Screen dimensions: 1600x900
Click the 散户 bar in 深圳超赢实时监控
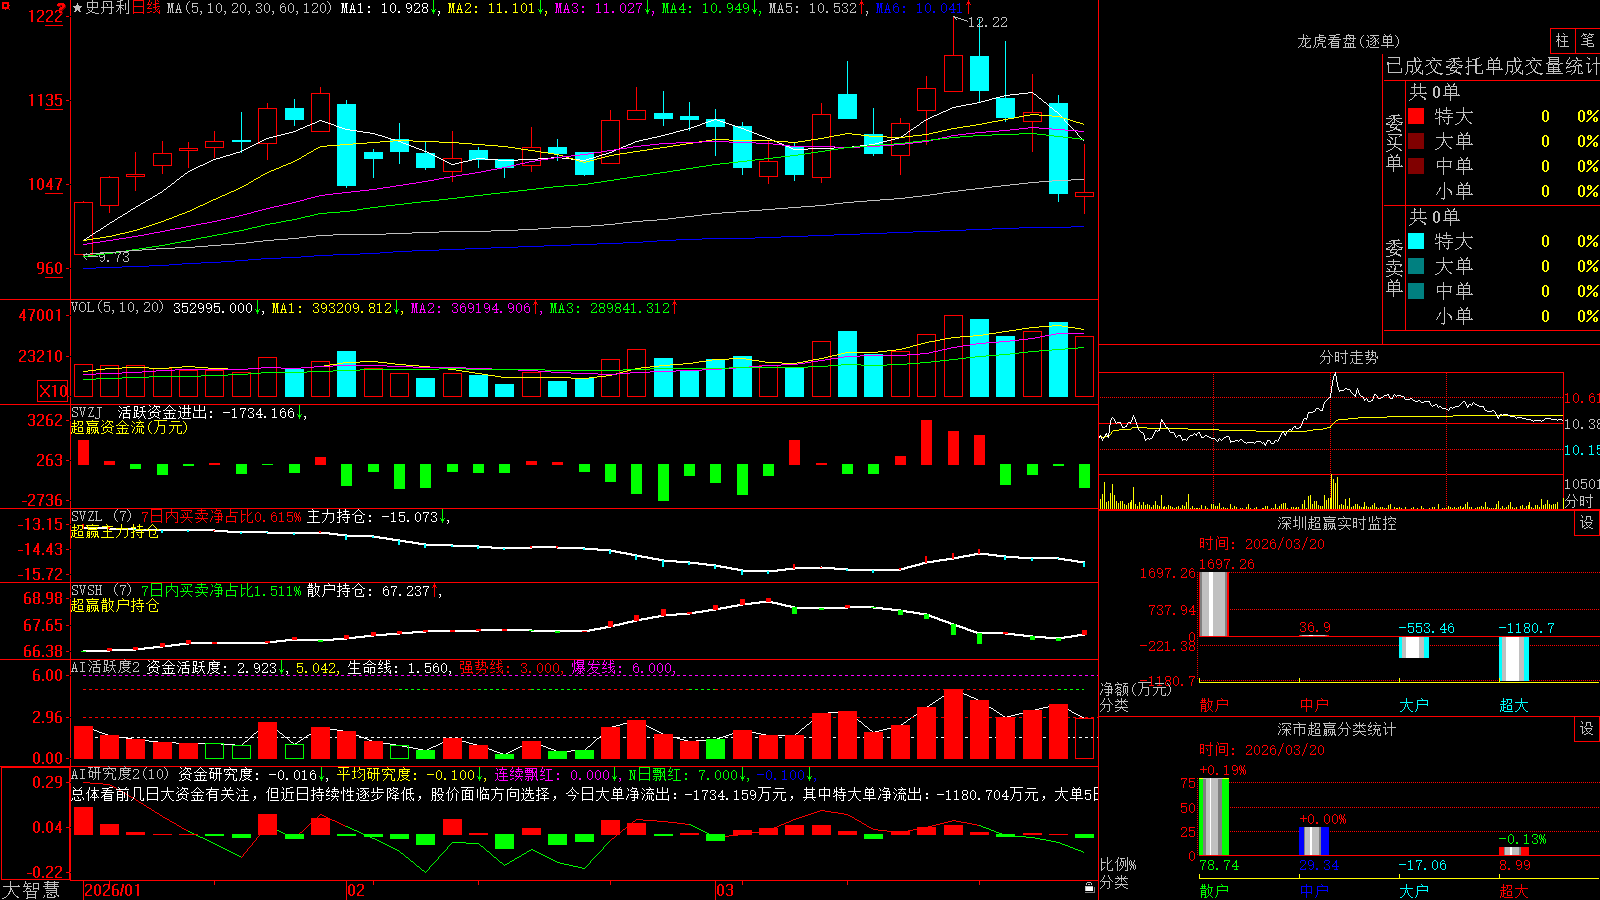[x=1213, y=603]
